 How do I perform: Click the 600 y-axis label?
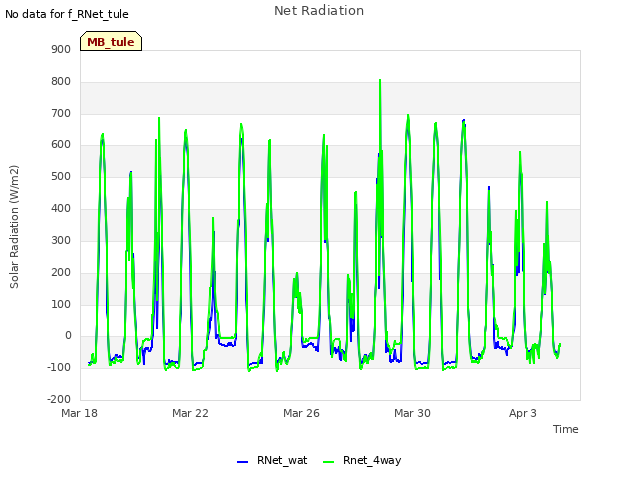click(x=61, y=144)
